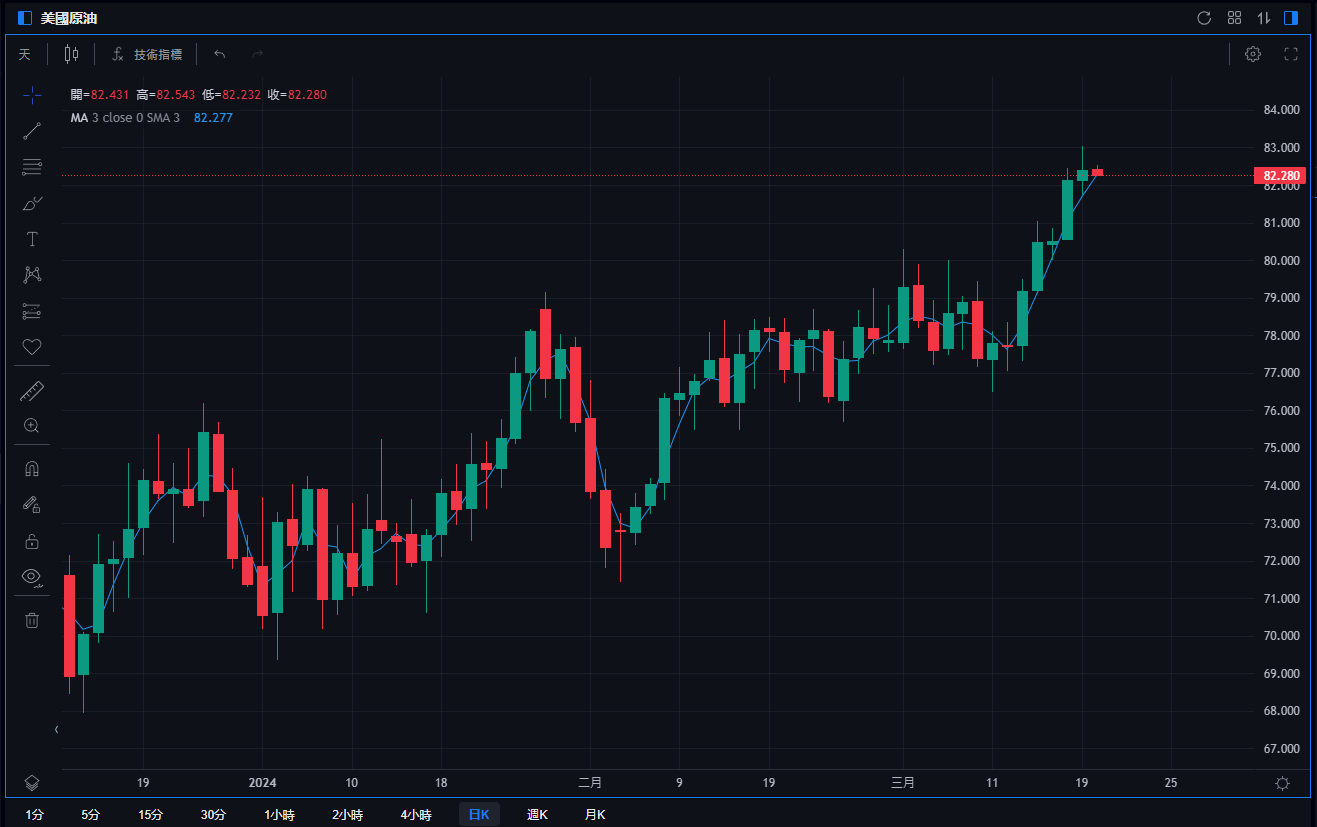Click the trash icon to remove drawings
The width and height of the screenshot is (1317, 827).
point(32,620)
